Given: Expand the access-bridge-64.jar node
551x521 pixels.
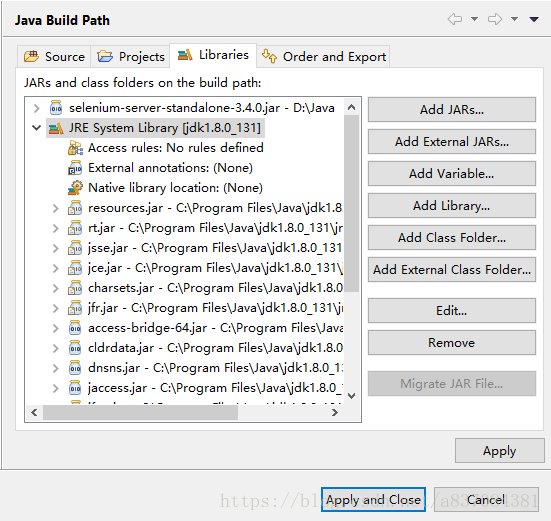Looking at the screenshot, I should [56, 328].
